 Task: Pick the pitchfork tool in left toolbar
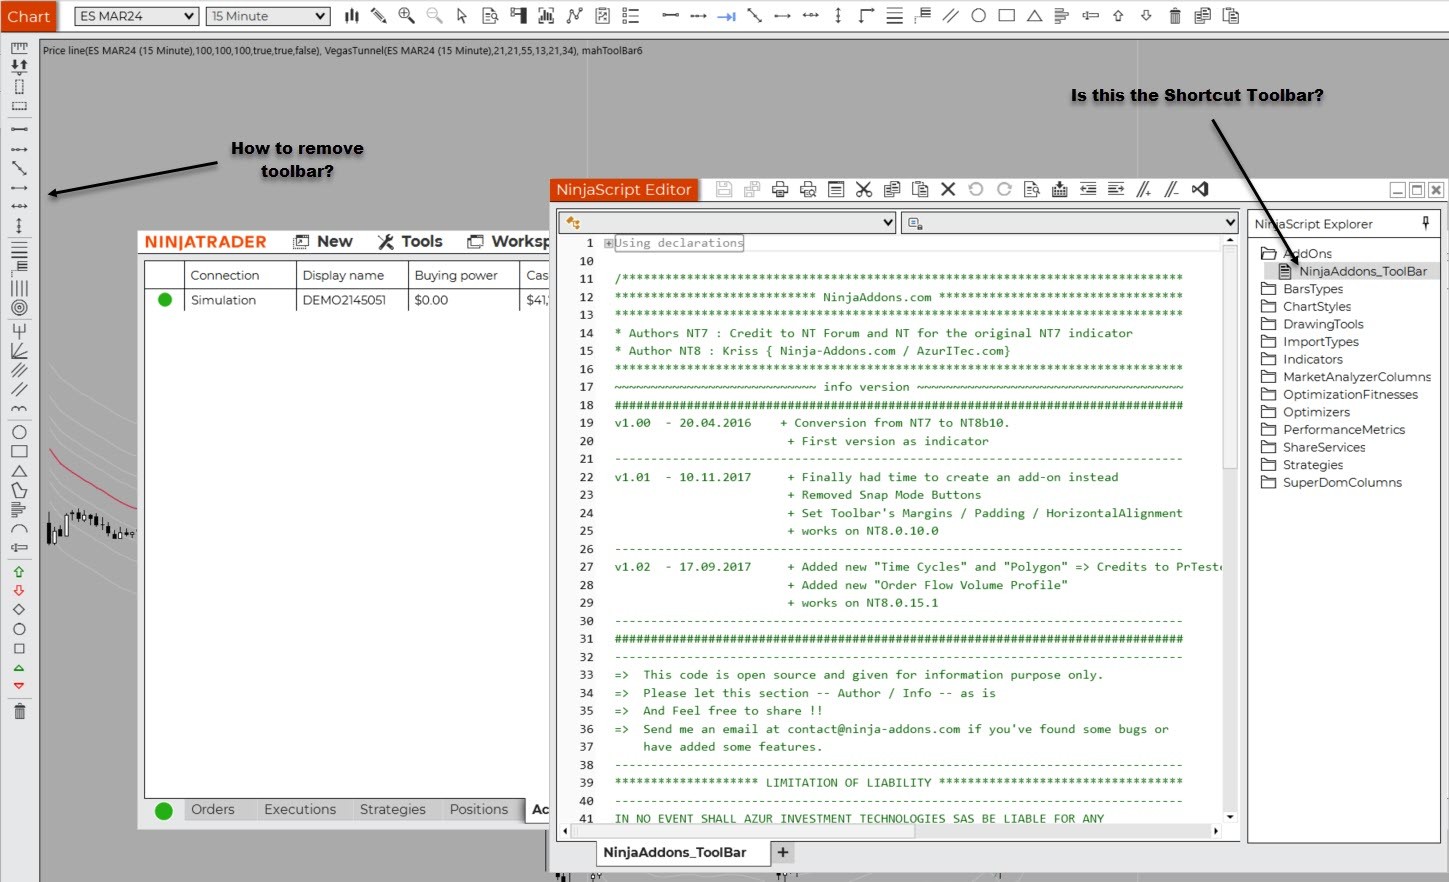(19, 330)
